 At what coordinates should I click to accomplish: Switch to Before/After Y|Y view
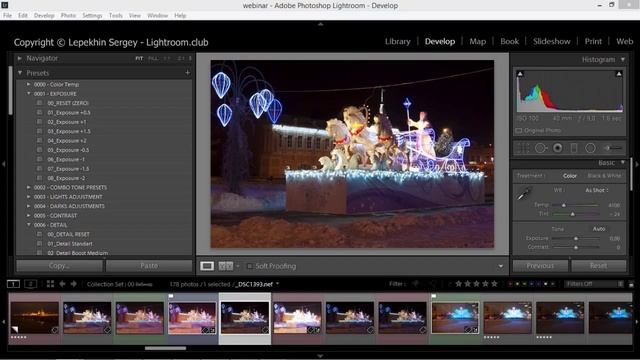[226, 266]
